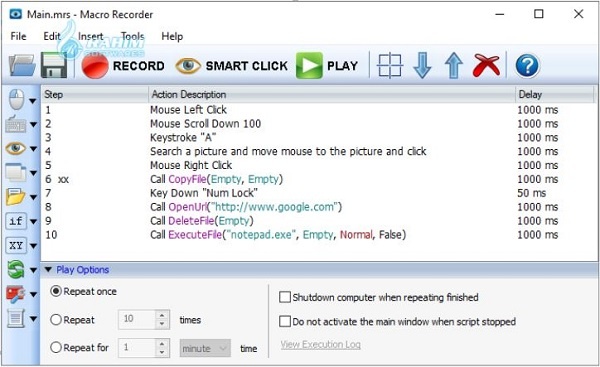Open help via blue question mark icon
600x367 pixels.
point(527,66)
